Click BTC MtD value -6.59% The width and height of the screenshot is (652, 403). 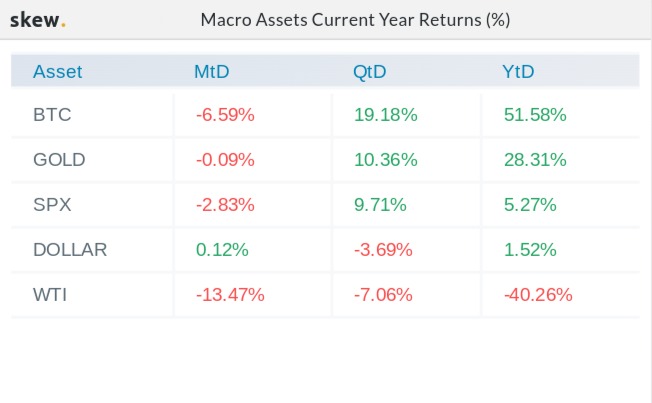(x=225, y=115)
